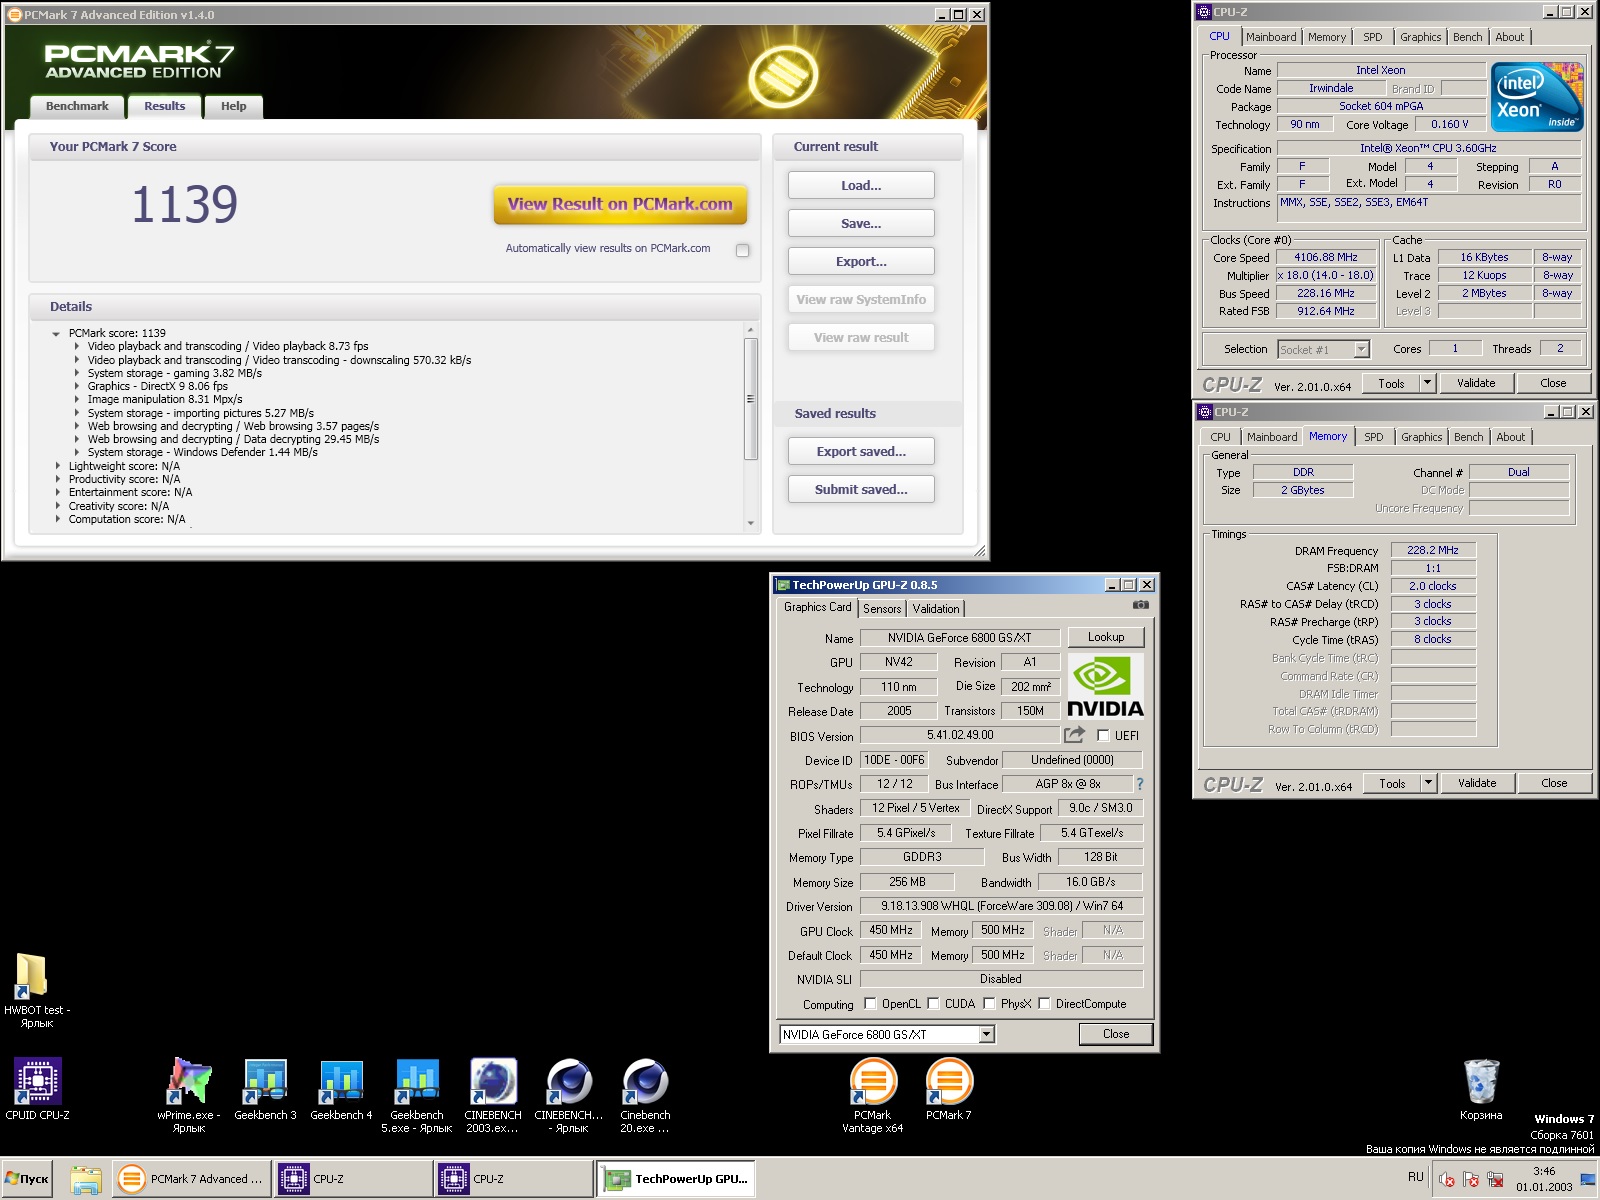Collapse the PCMark score 1139 tree node
This screenshot has height=1200, width=1600.
tap(56, 333)
